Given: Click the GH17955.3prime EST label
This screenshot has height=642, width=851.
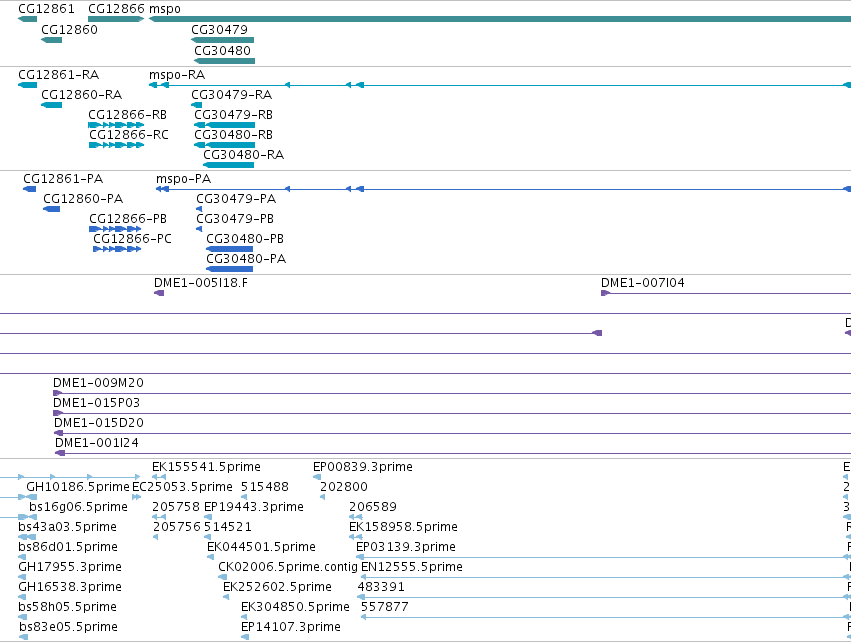Looking at the screenshot, I should (x=69, y=567).
